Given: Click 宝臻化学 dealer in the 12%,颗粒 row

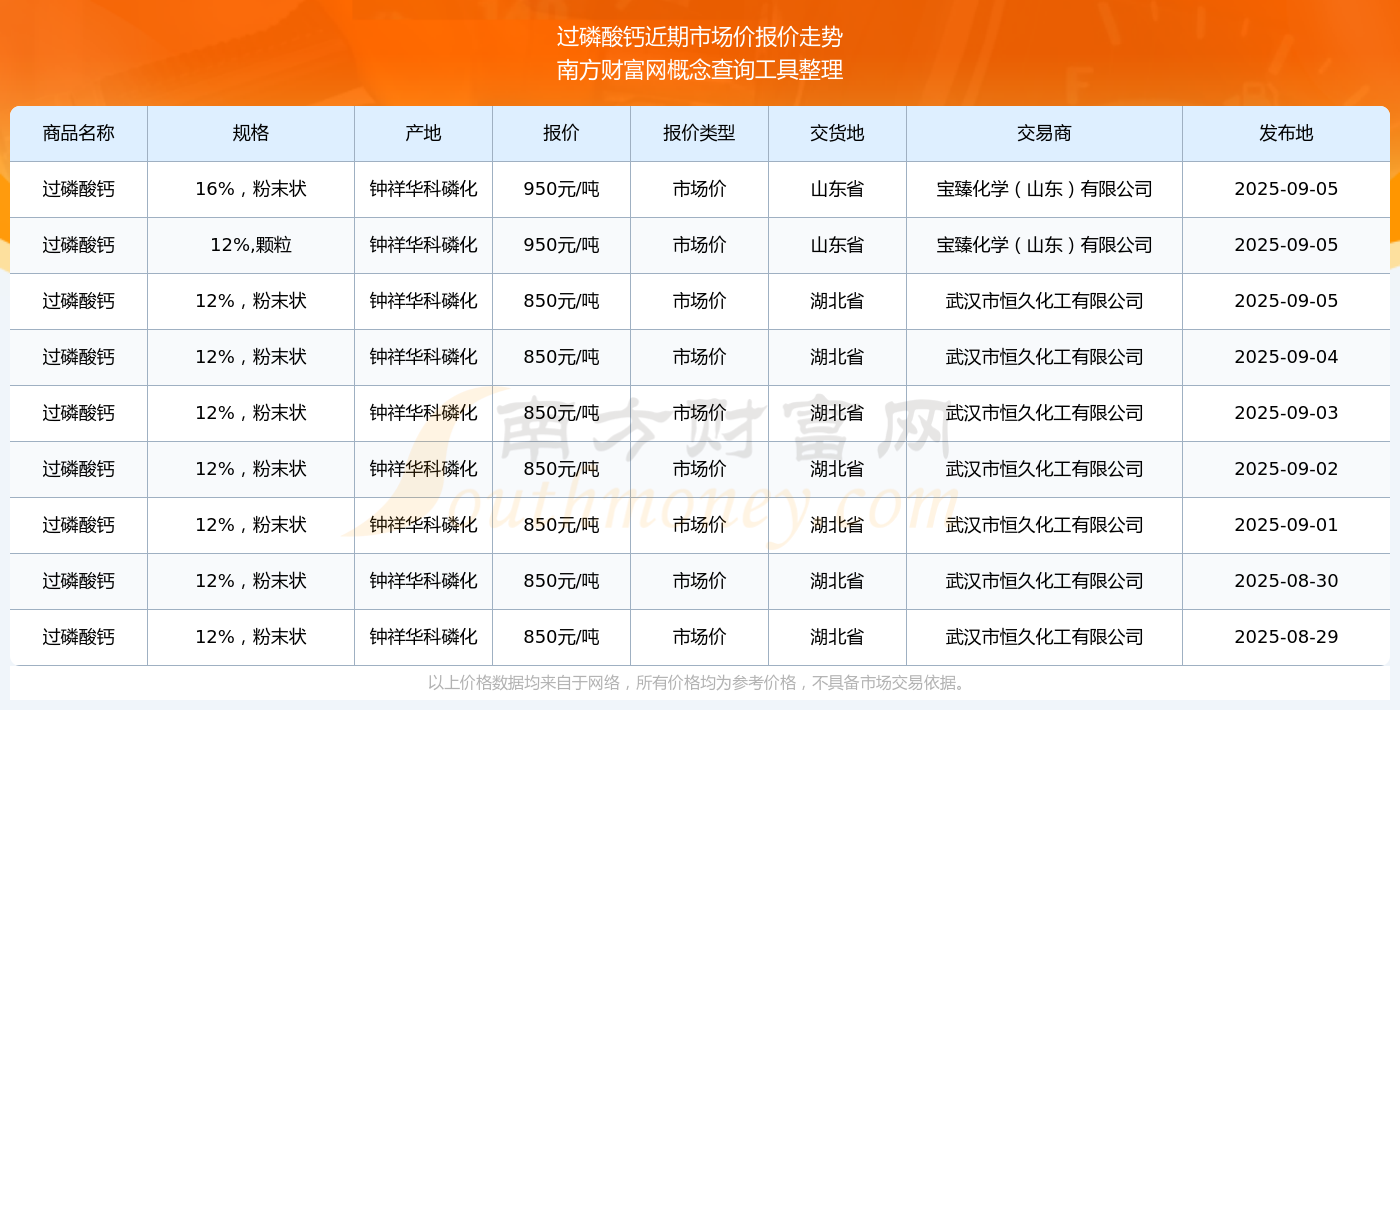Looking at the screenshot, I should coord(1044,245).
